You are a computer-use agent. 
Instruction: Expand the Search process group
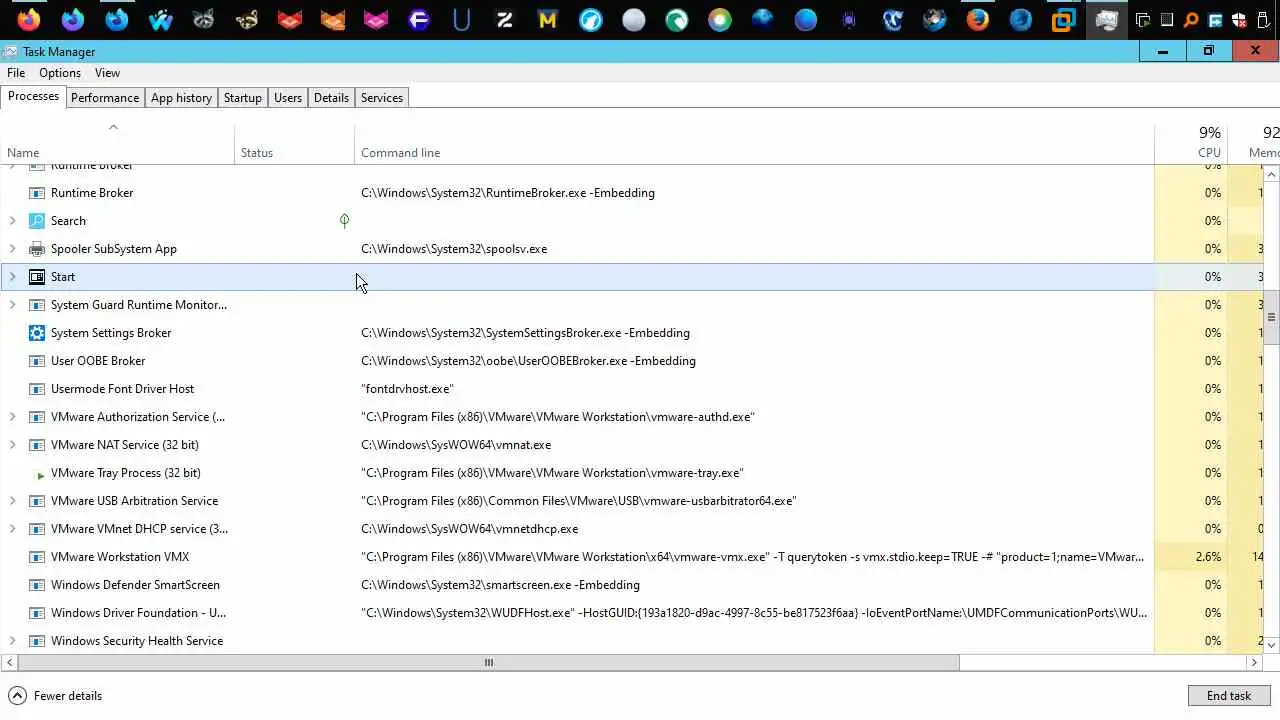pos(12,221)
